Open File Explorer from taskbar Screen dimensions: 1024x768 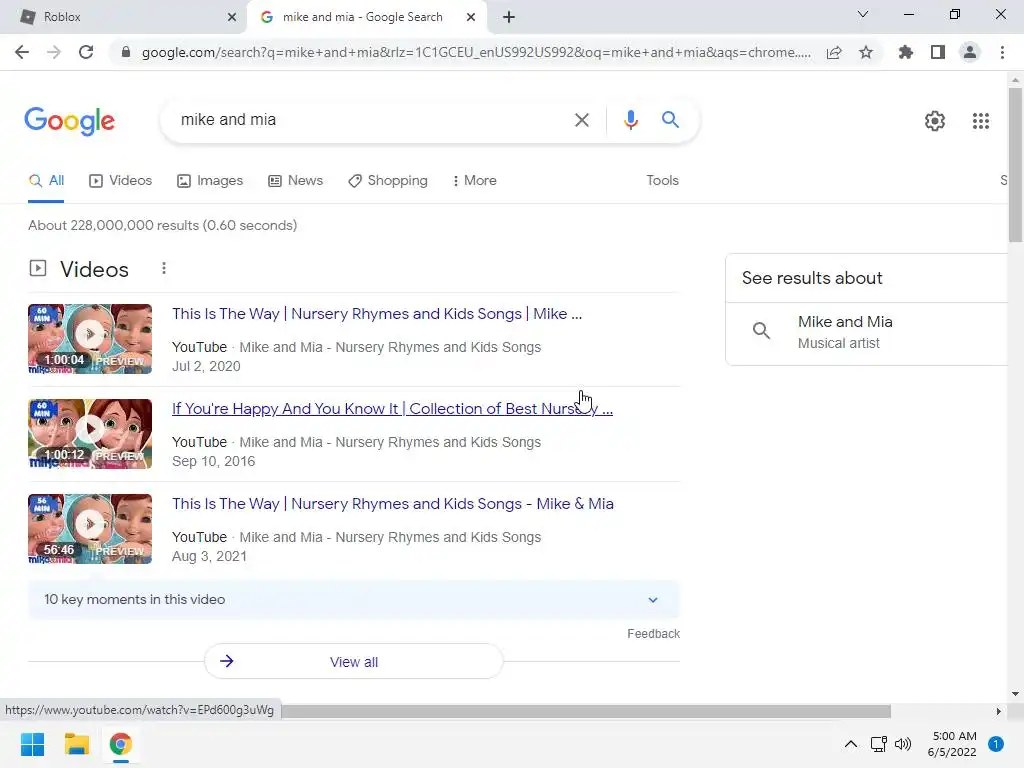pyautogui.click(x=76, y=744)
